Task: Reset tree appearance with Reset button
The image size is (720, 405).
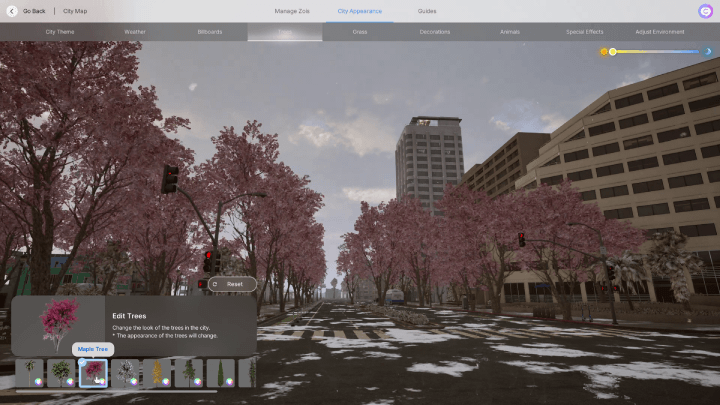Action: [228, 284]
